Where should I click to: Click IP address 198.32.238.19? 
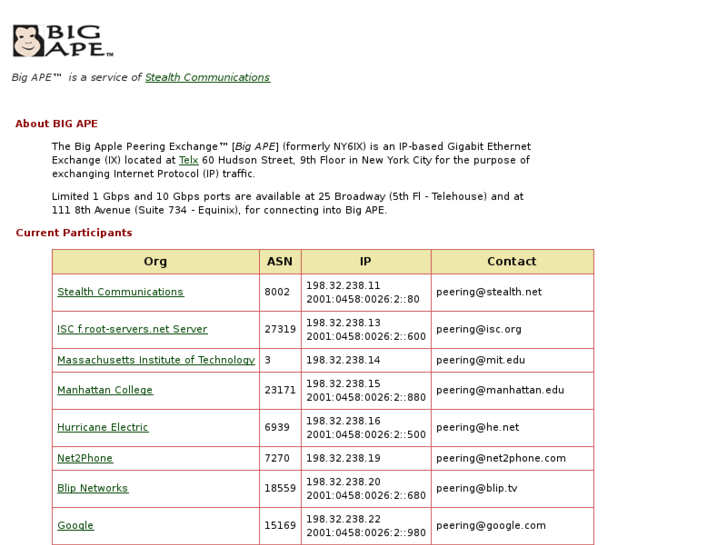click(x=343, y=458)
